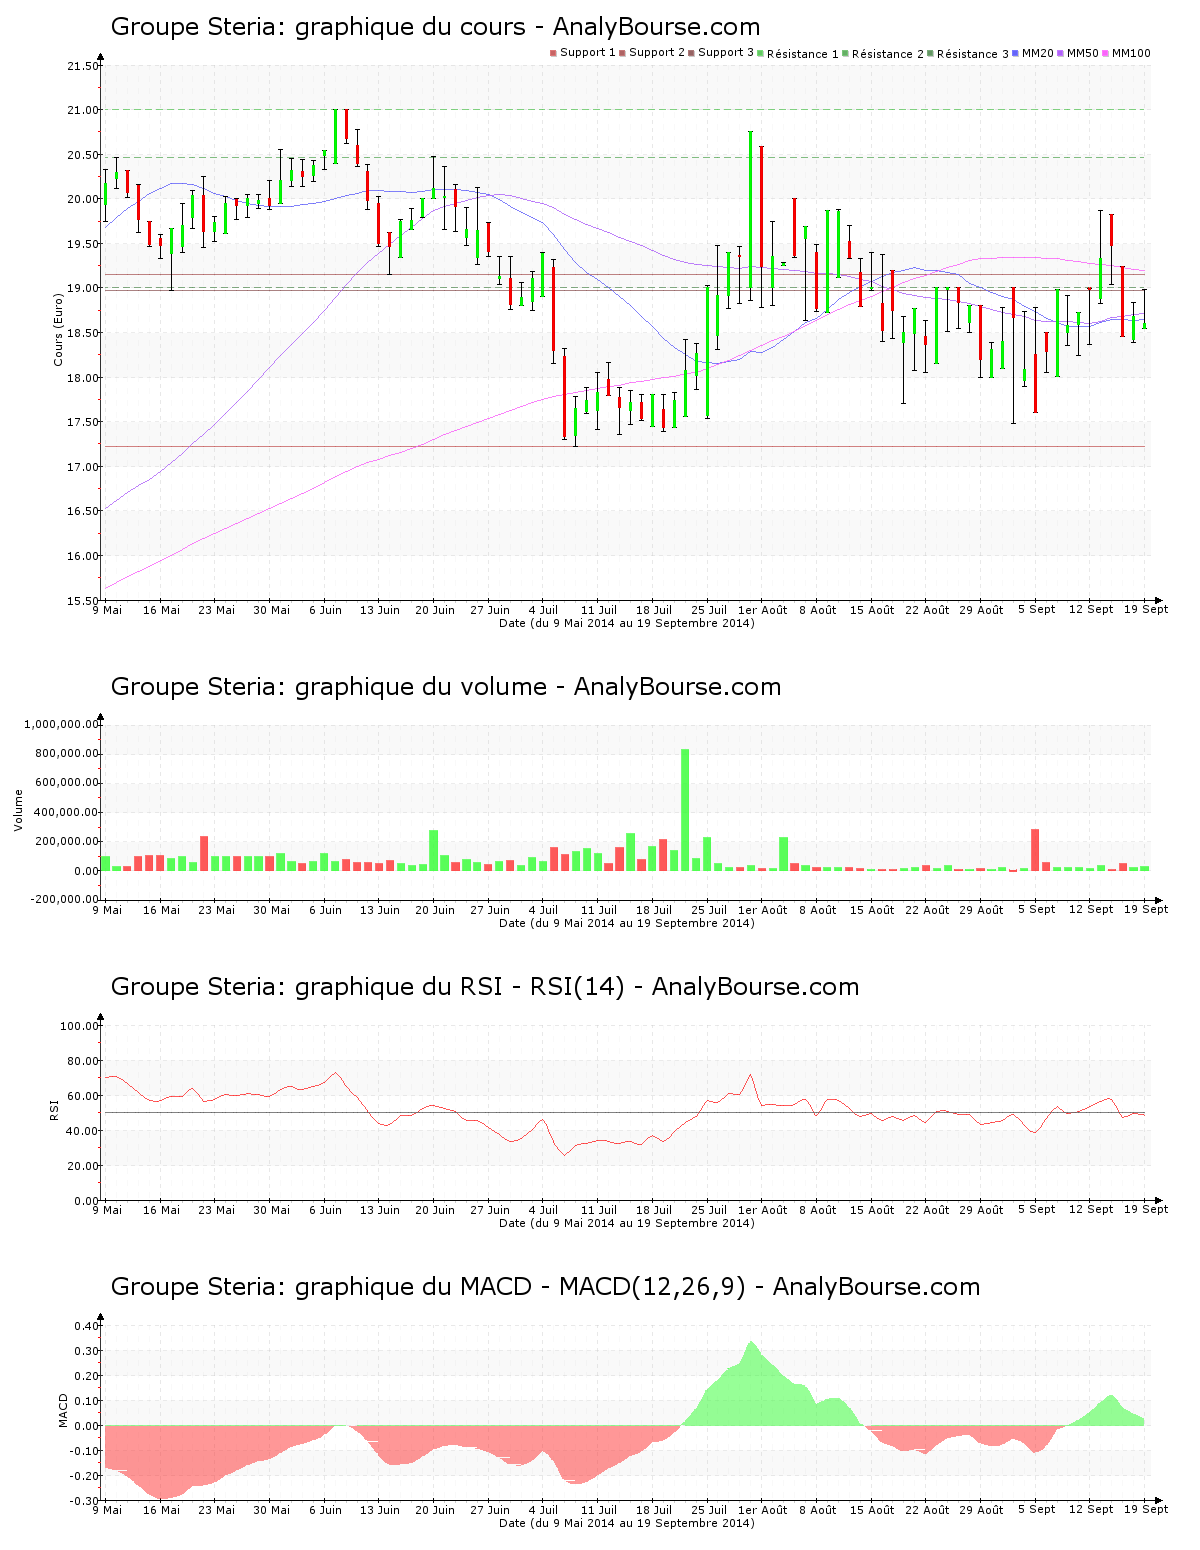Viewport: 1200px width, 1550px height.
Task: Click the tallest green volume bar
Action: [x=685, y=810]
